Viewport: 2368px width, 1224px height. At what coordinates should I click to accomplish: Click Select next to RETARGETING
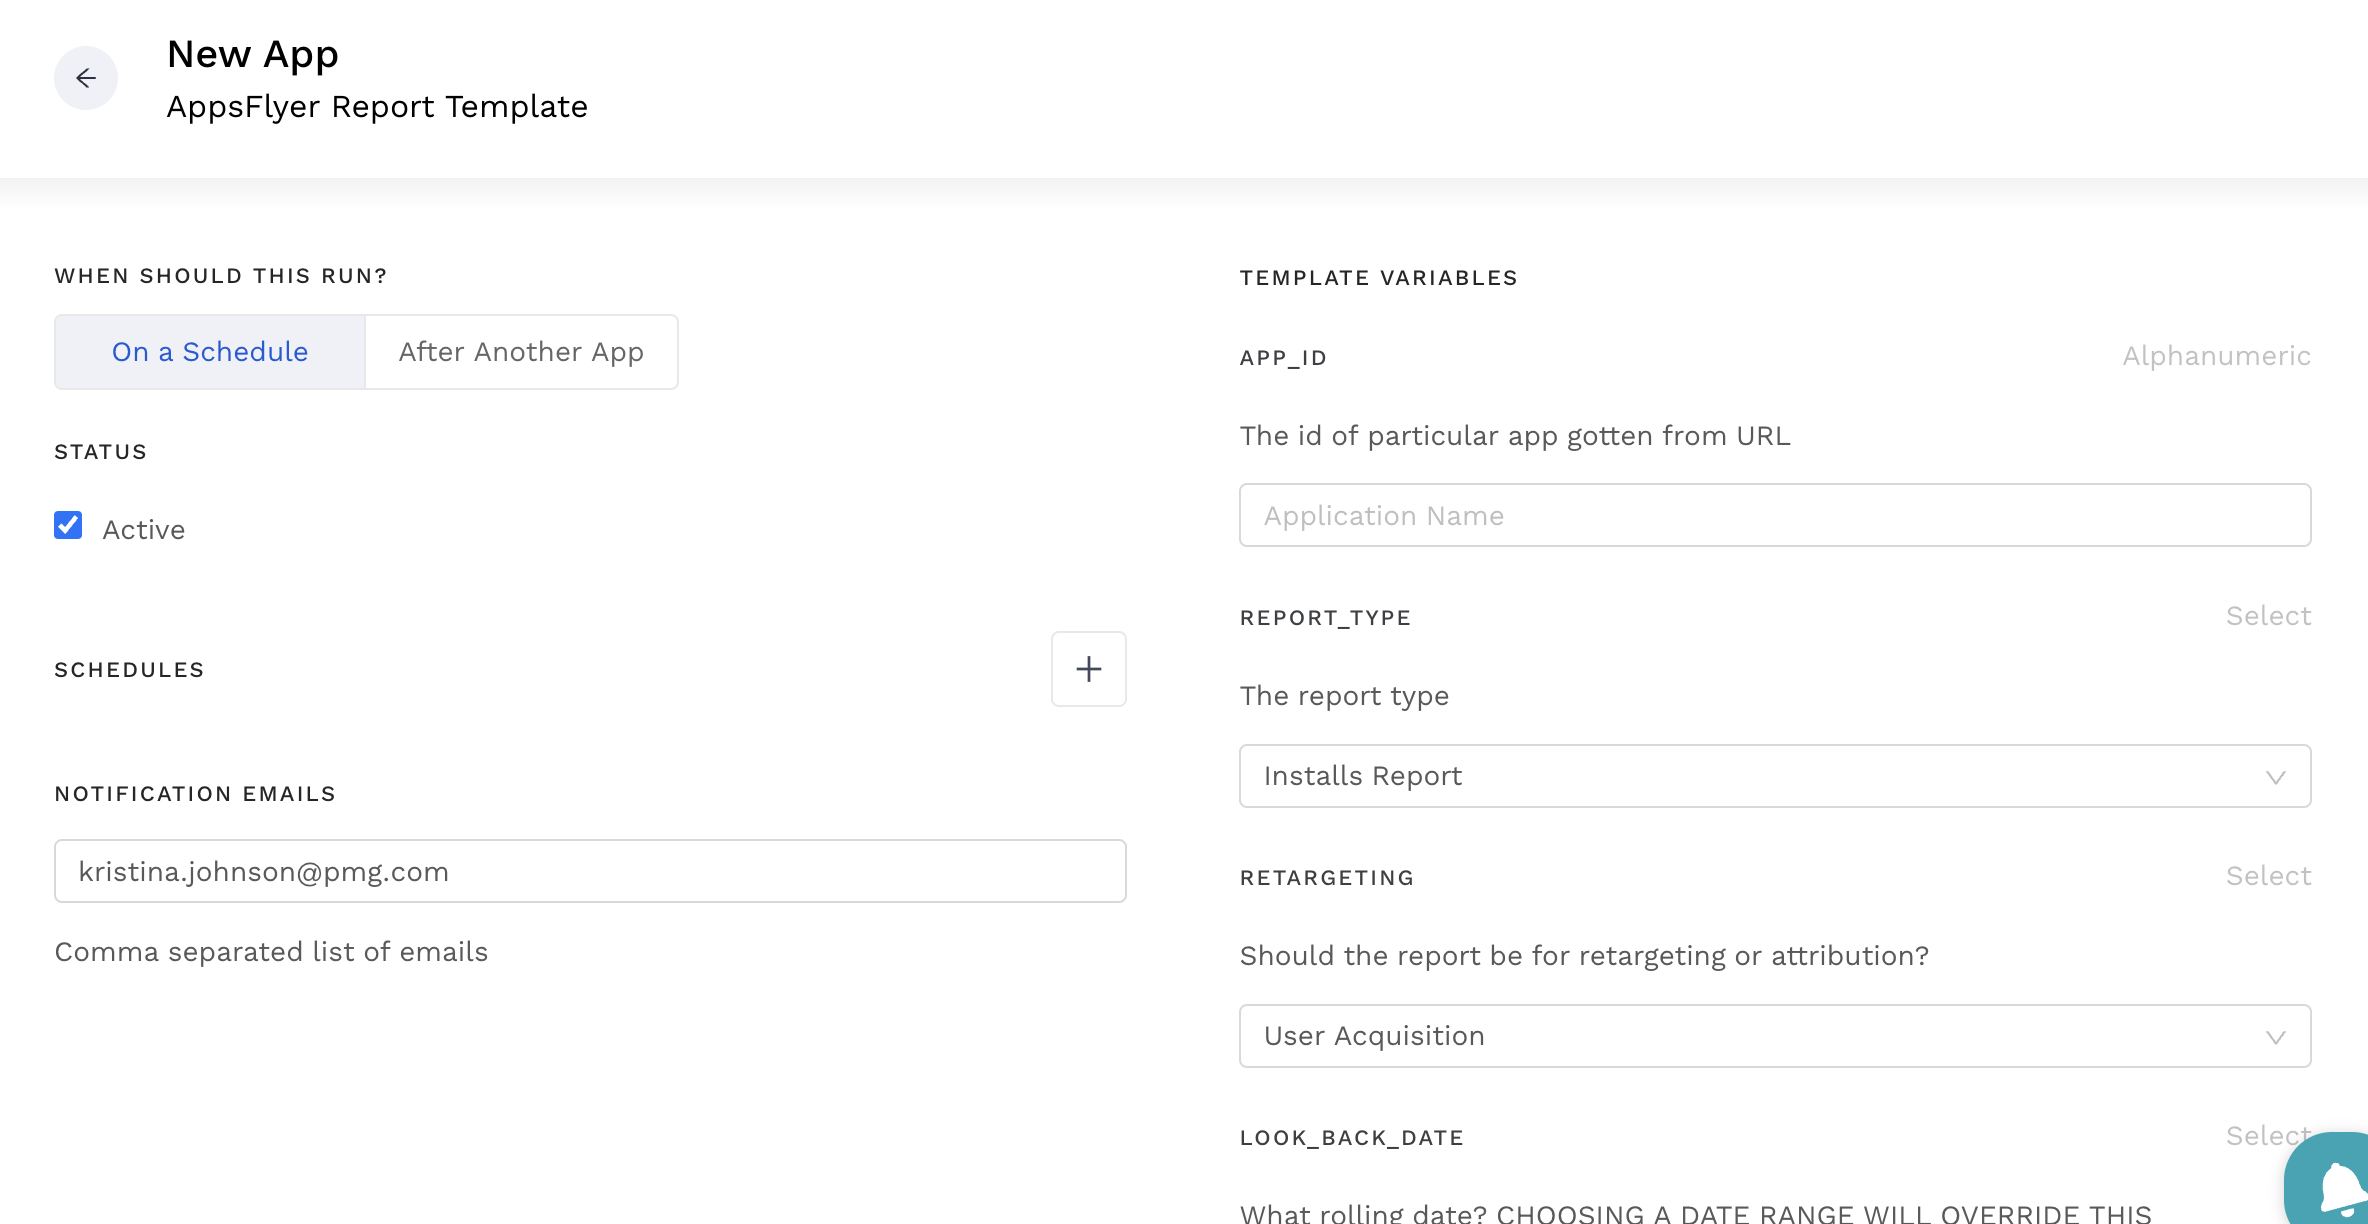tap(2267, 876)
